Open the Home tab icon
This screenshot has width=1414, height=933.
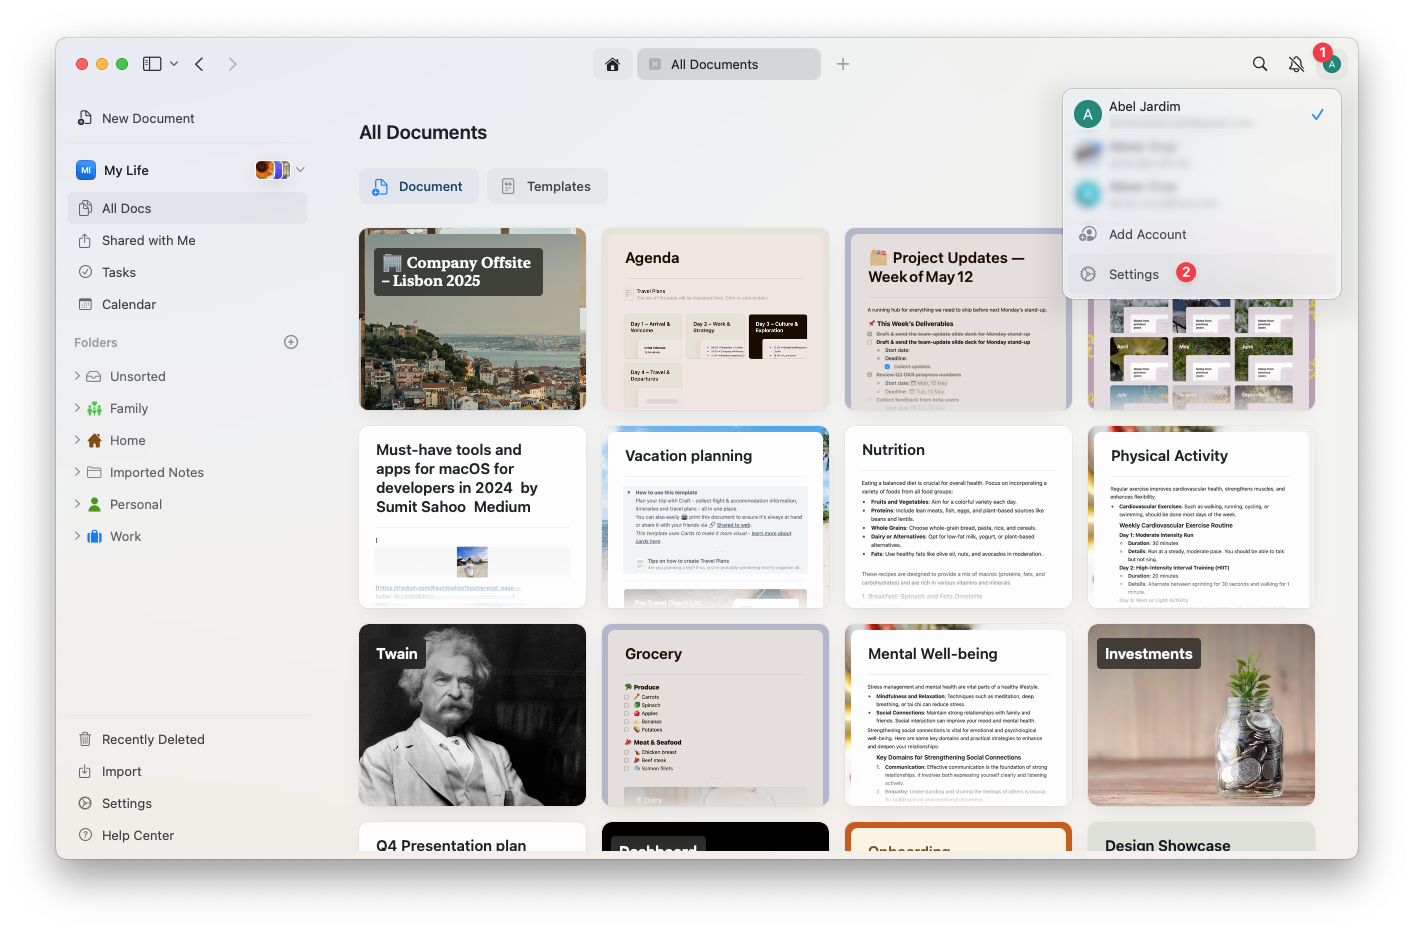click(x=612, y=64)
